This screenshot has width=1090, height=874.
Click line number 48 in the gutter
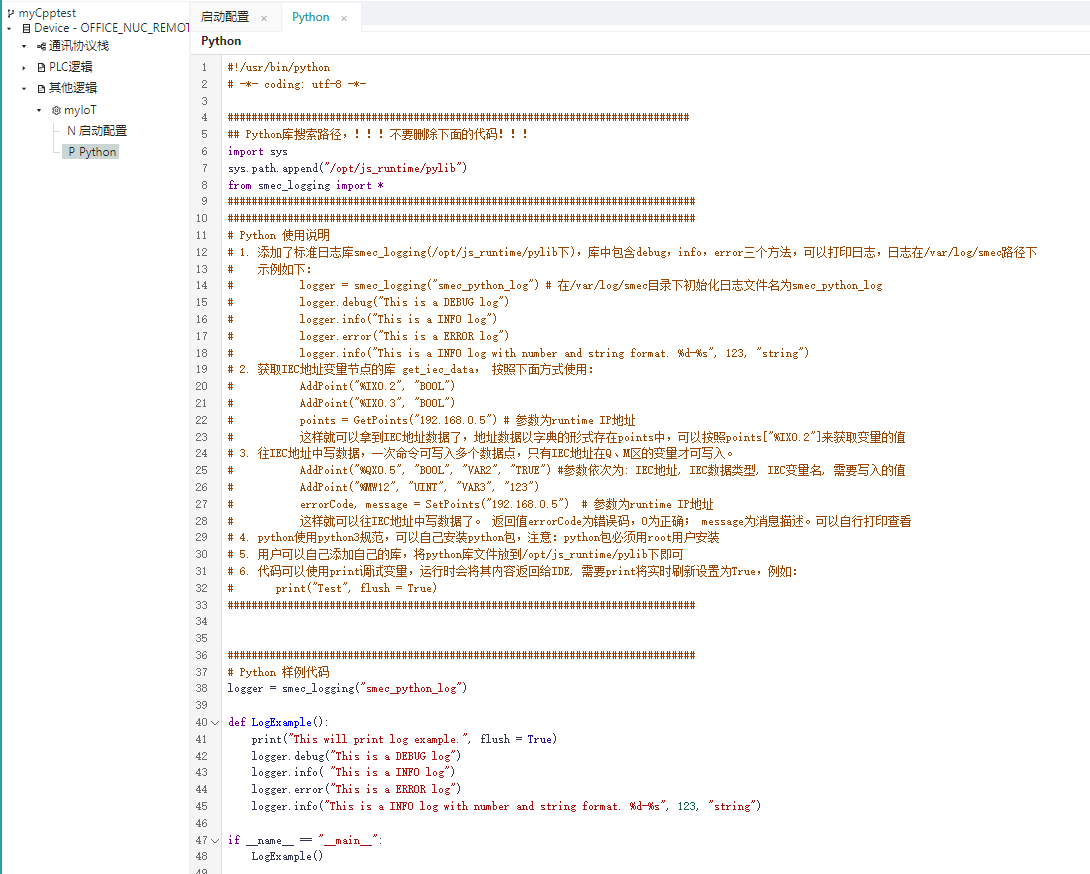(x=202, y=857)
